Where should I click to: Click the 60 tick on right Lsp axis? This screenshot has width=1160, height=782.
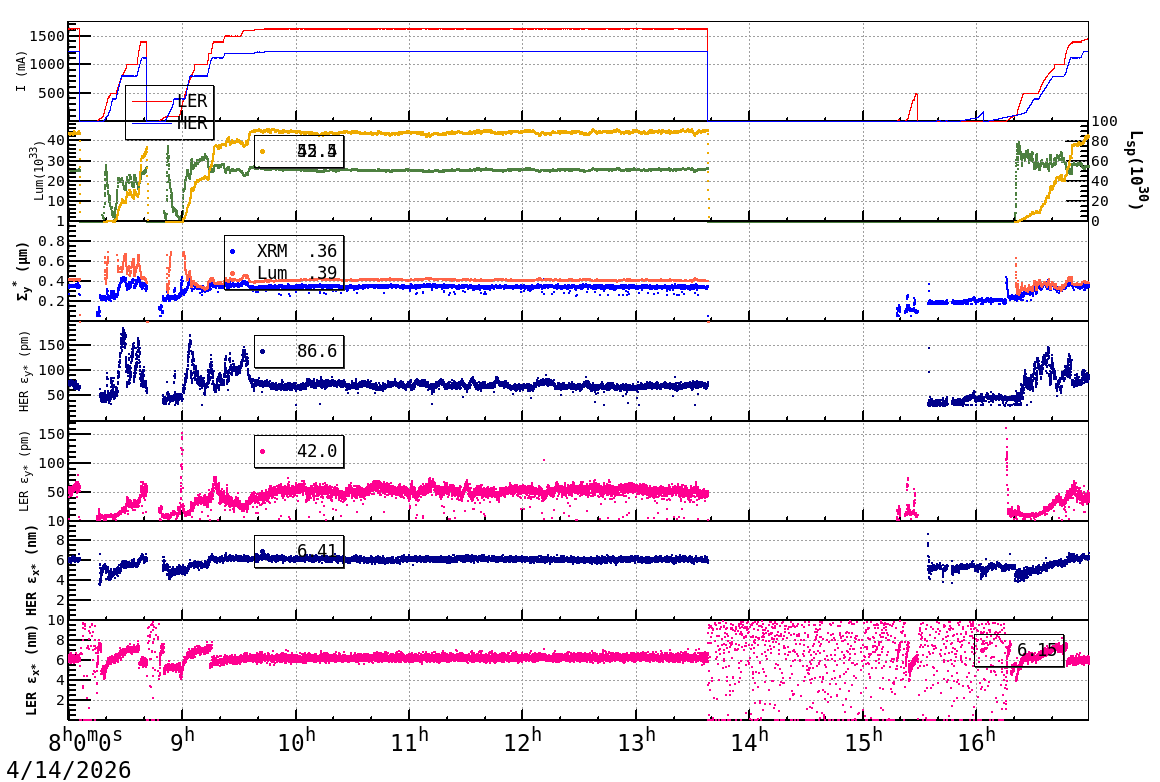point(1100,161)
